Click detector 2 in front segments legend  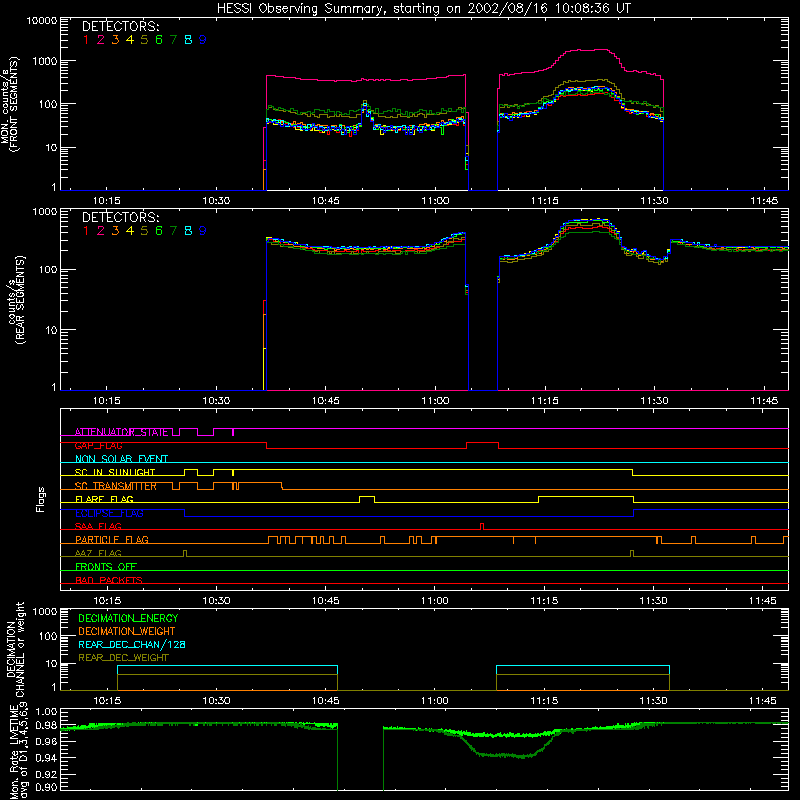(101, 40)
